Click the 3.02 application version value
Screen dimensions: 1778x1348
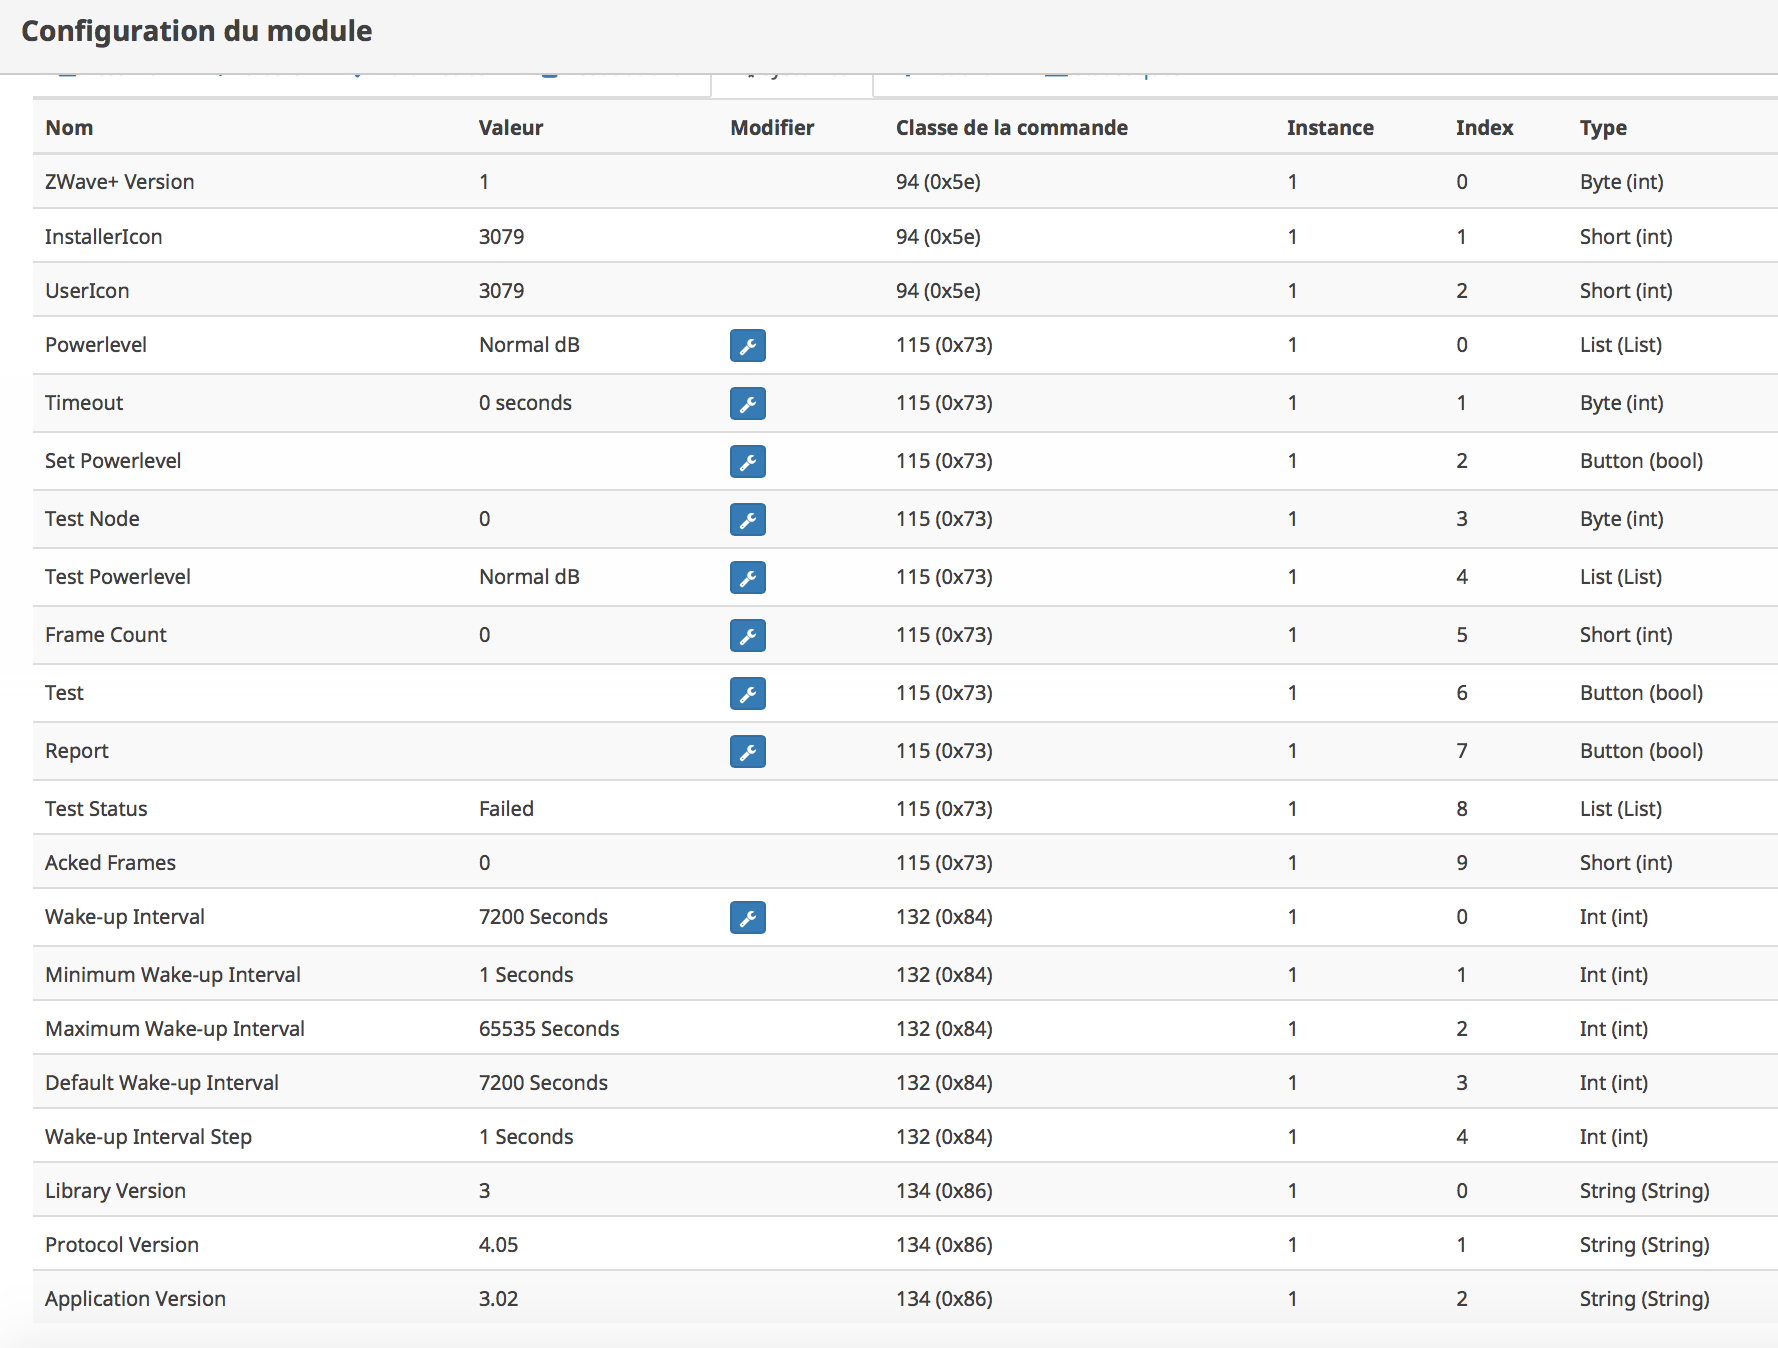pos(498,1299)
